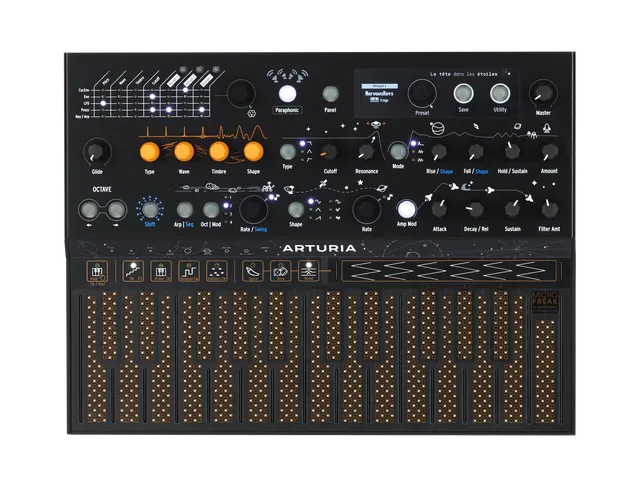
Task: Touch the cycling envelope Amount knob
Action: (x=549, y=151)
